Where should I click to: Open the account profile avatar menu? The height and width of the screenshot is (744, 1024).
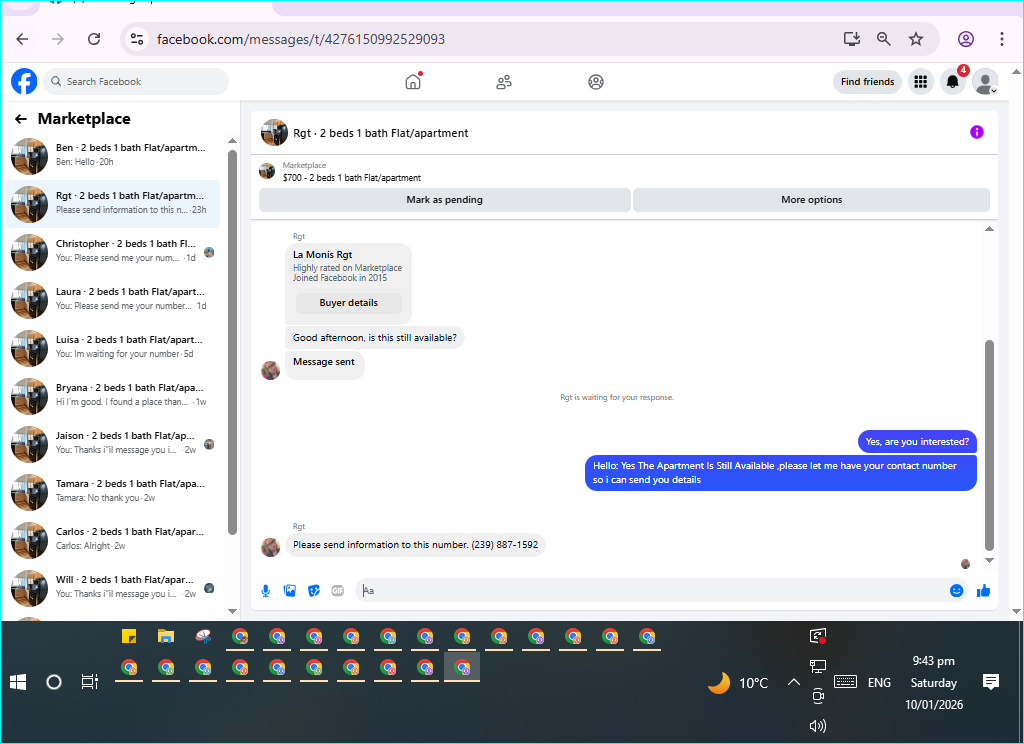coord(985,82)
